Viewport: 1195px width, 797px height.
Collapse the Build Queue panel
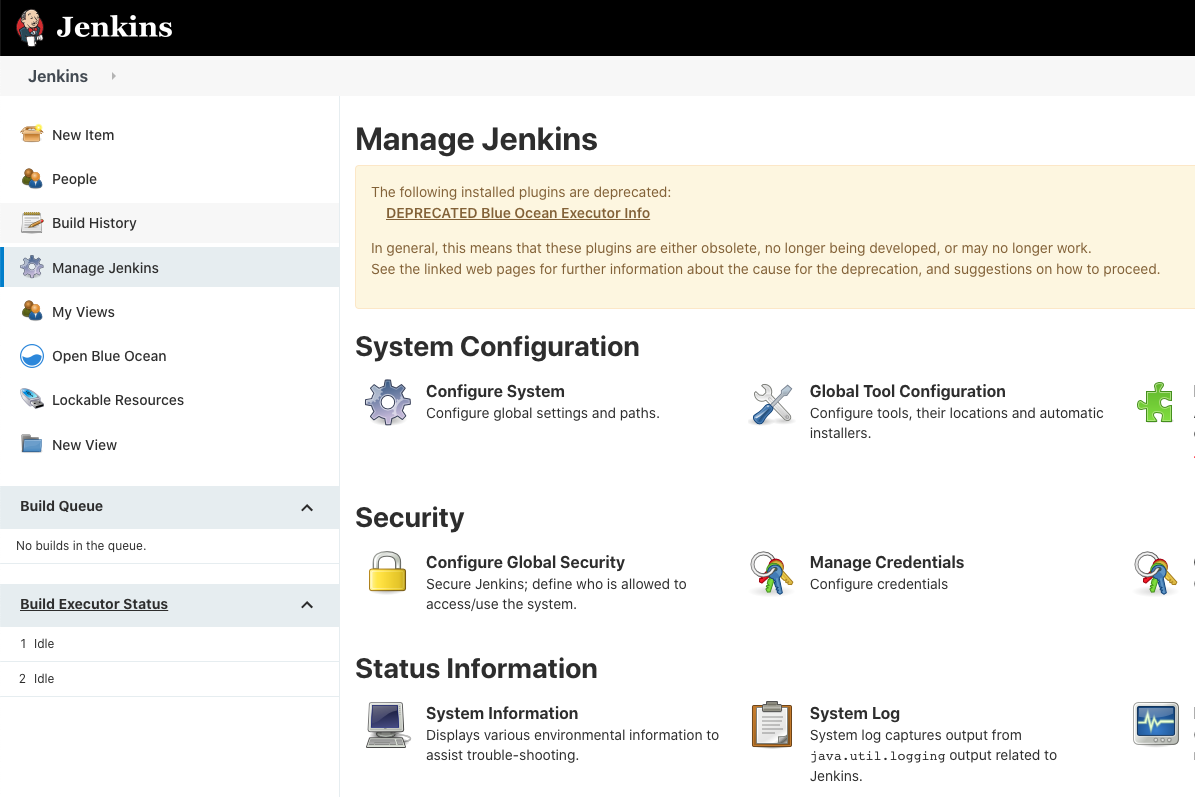click(x=307, y=507)
